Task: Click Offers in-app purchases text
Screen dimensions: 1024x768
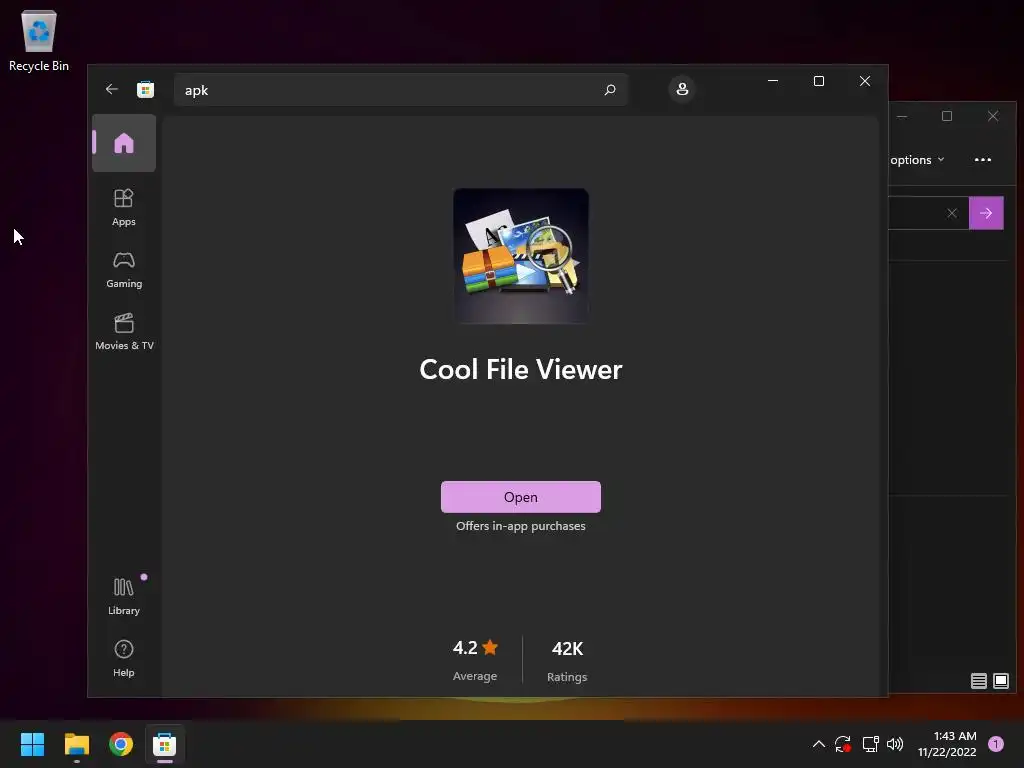Action: pyautogui.click(x=520, y=526)
